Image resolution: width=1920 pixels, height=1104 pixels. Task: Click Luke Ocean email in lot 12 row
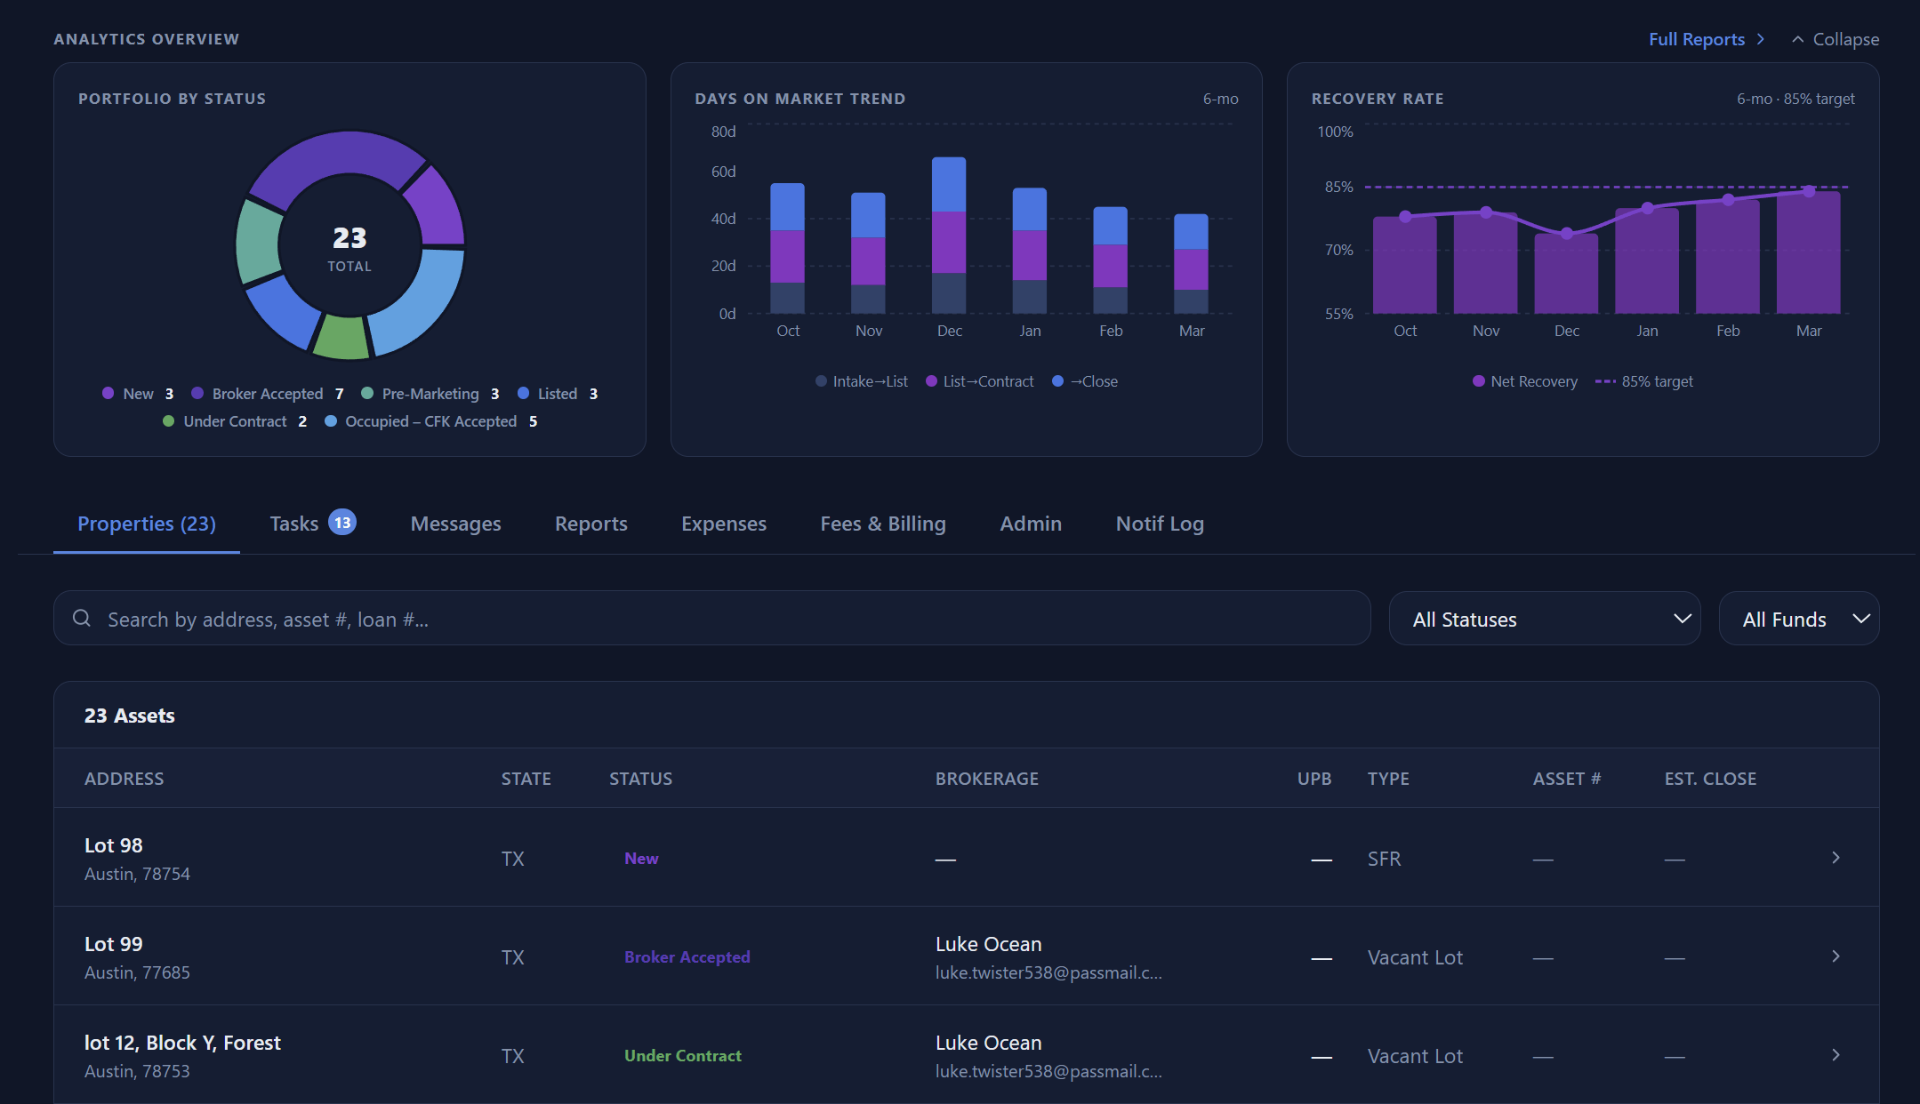coord(1049,1071)
